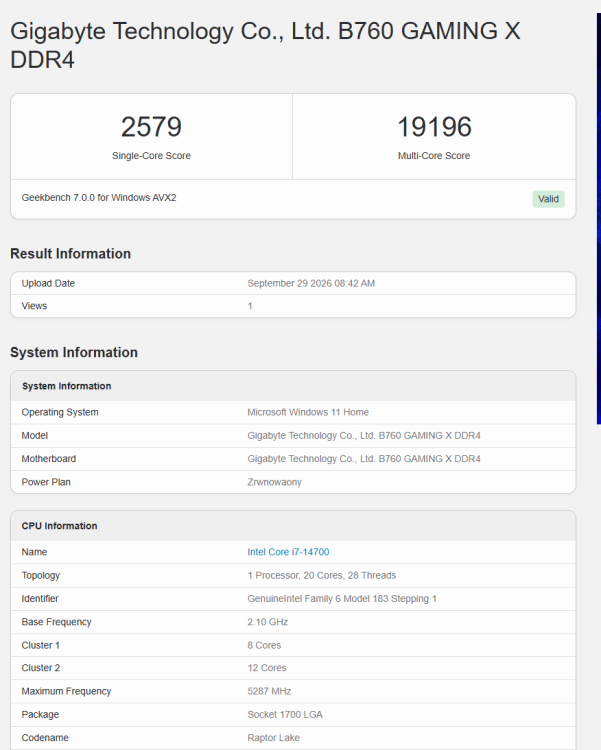Viewport: 601px width, 750px height.
Task: Select the 8 Cores value
Action: [264, 645]
